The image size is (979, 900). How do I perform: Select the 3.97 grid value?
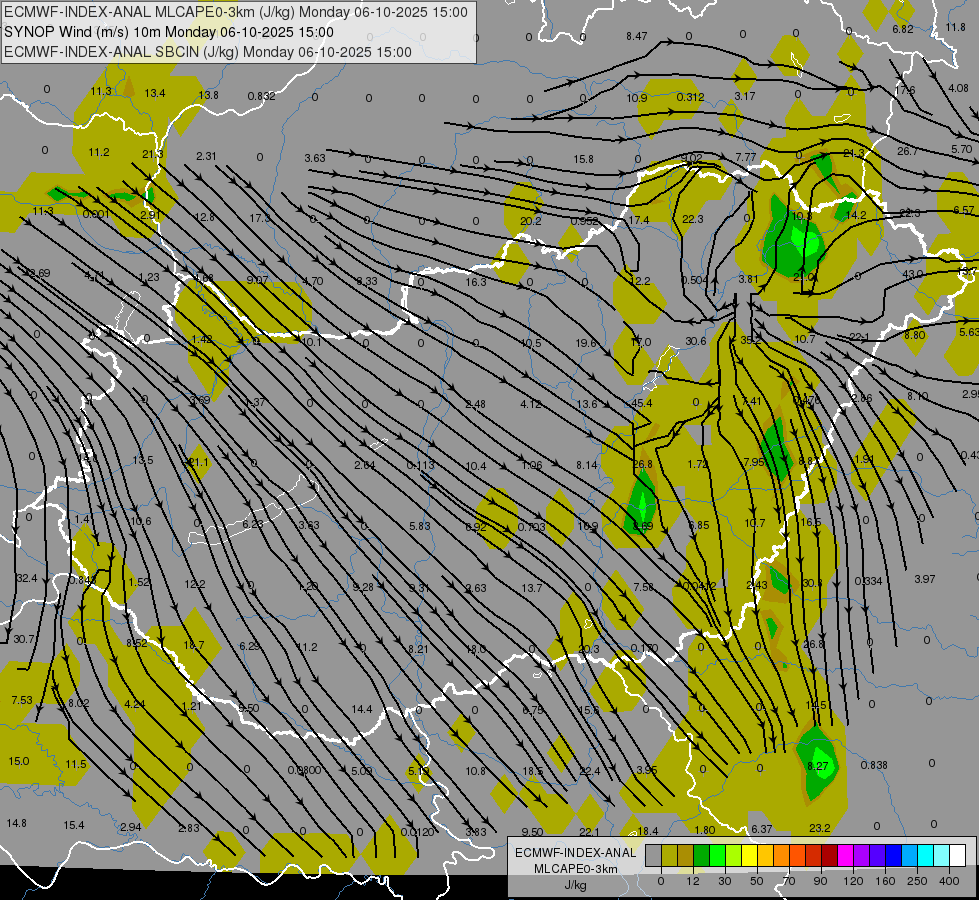click(925, 579)
